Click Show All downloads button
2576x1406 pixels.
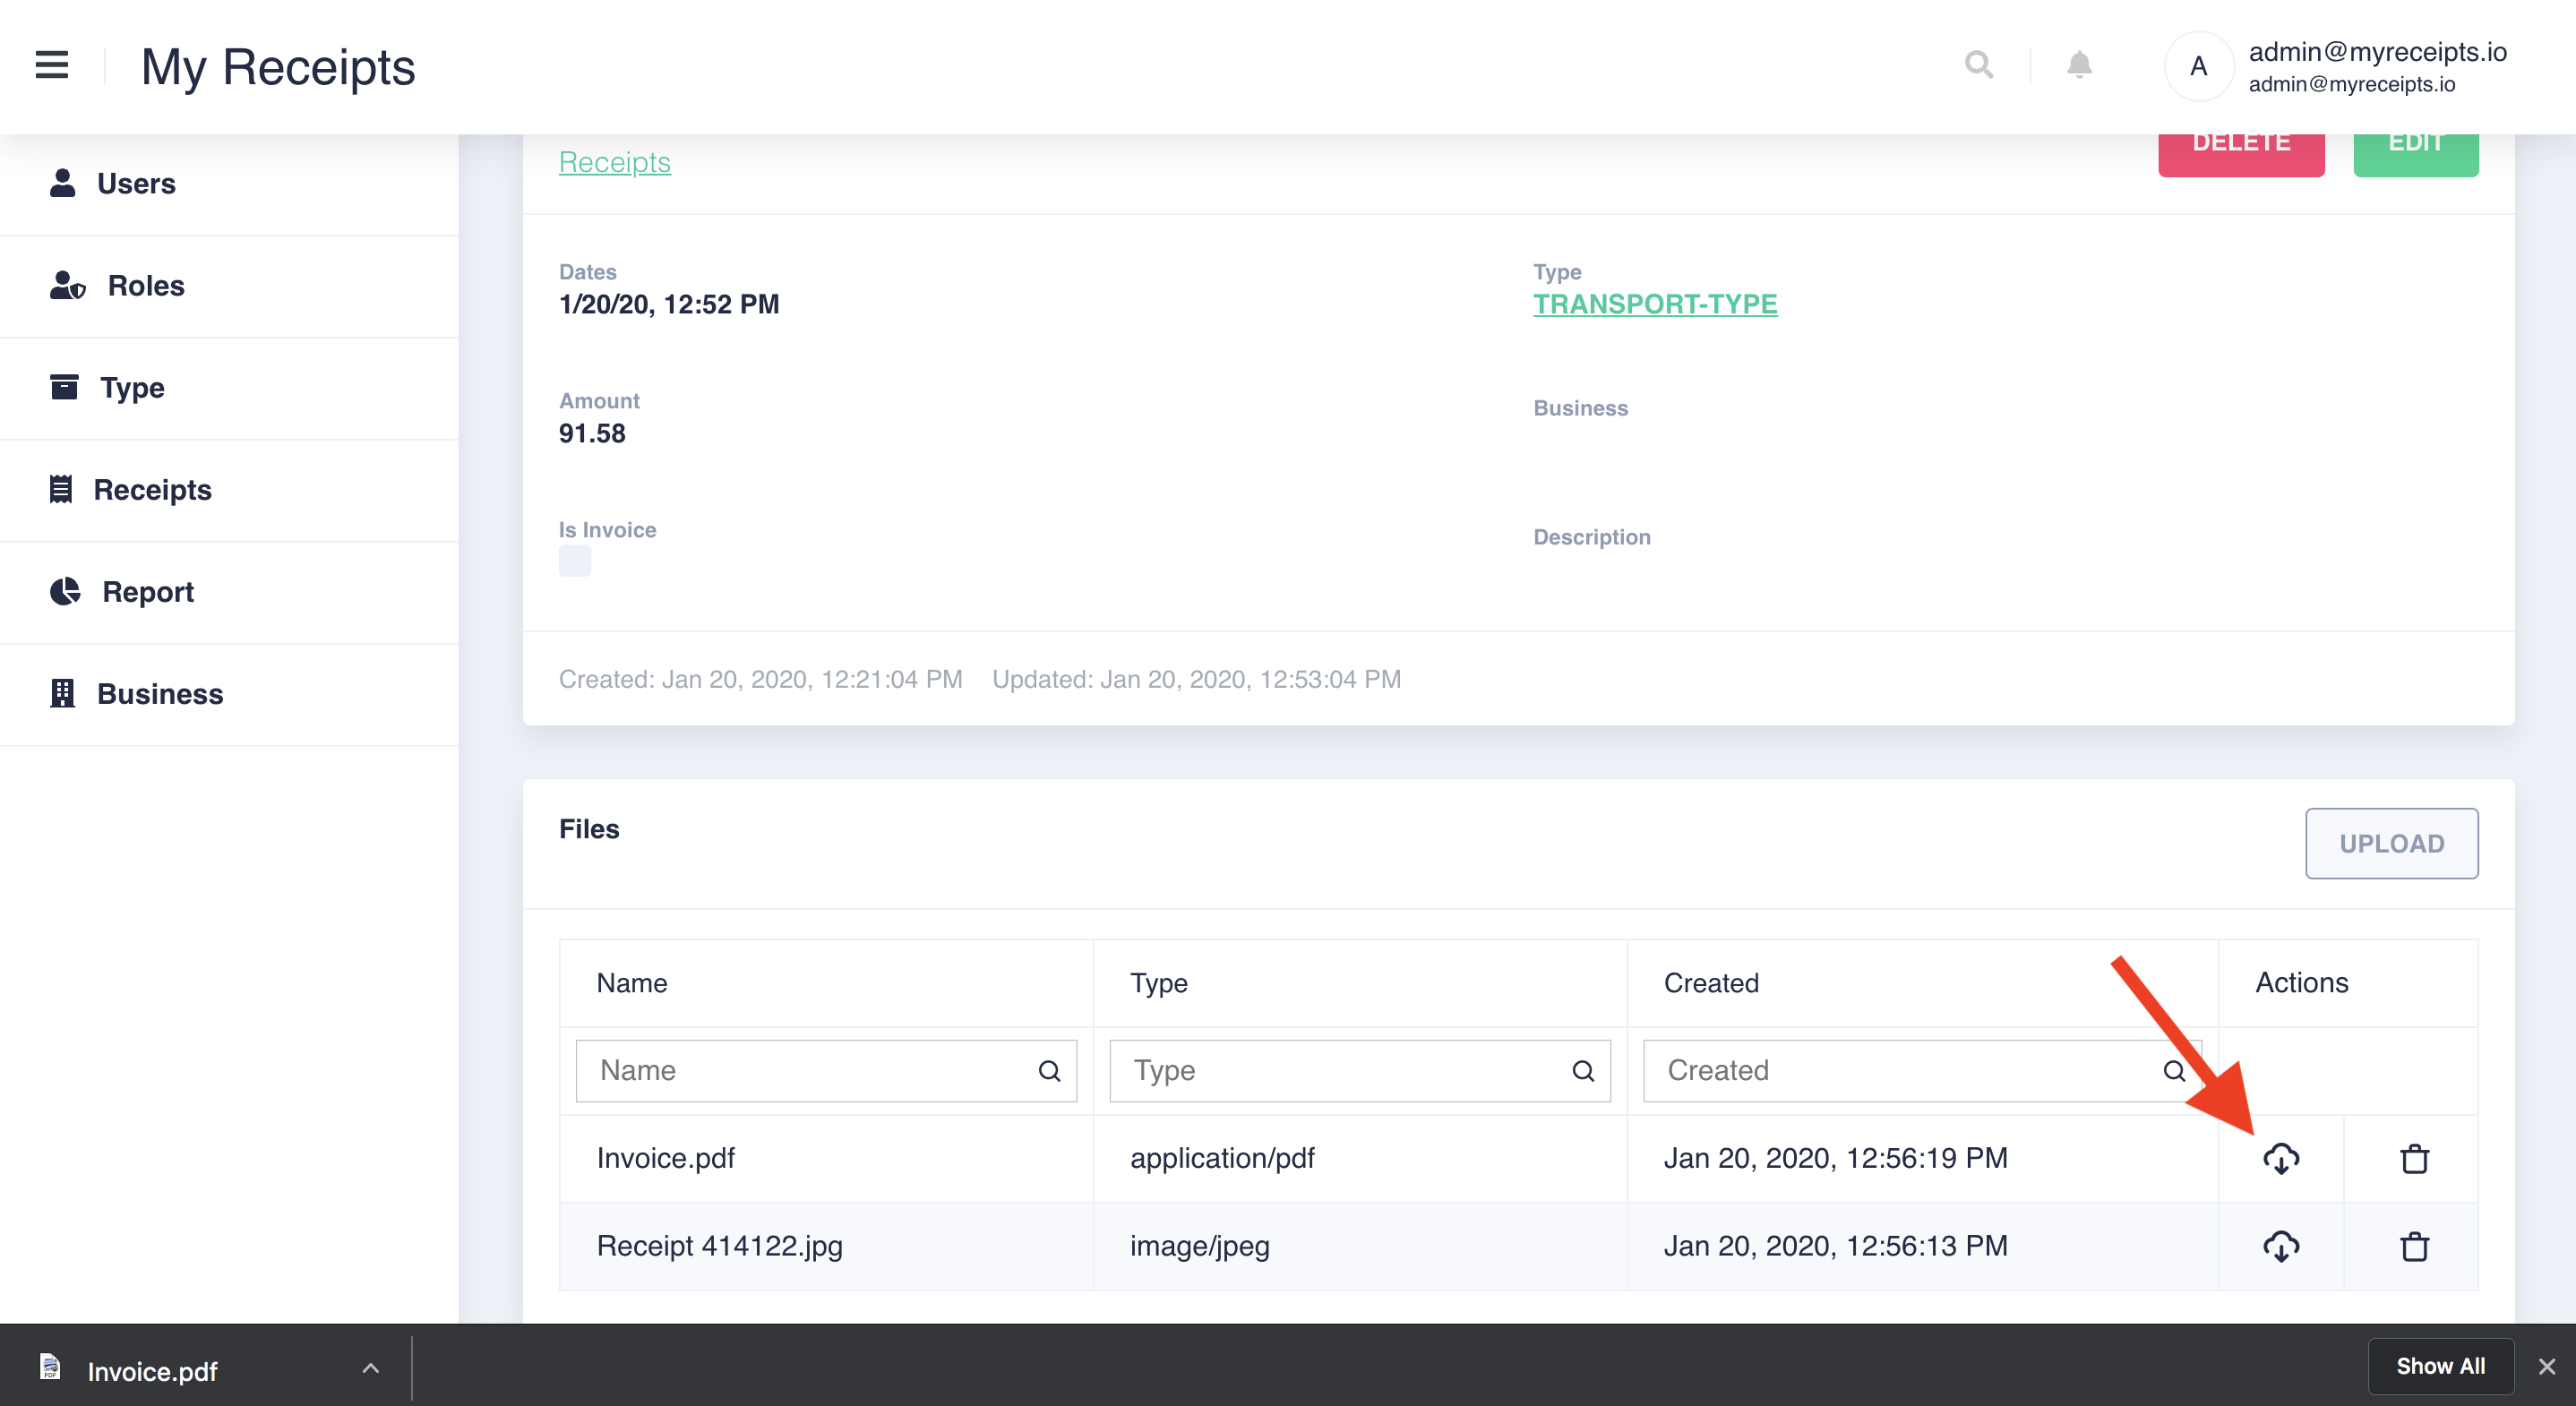[2440, 1366]
